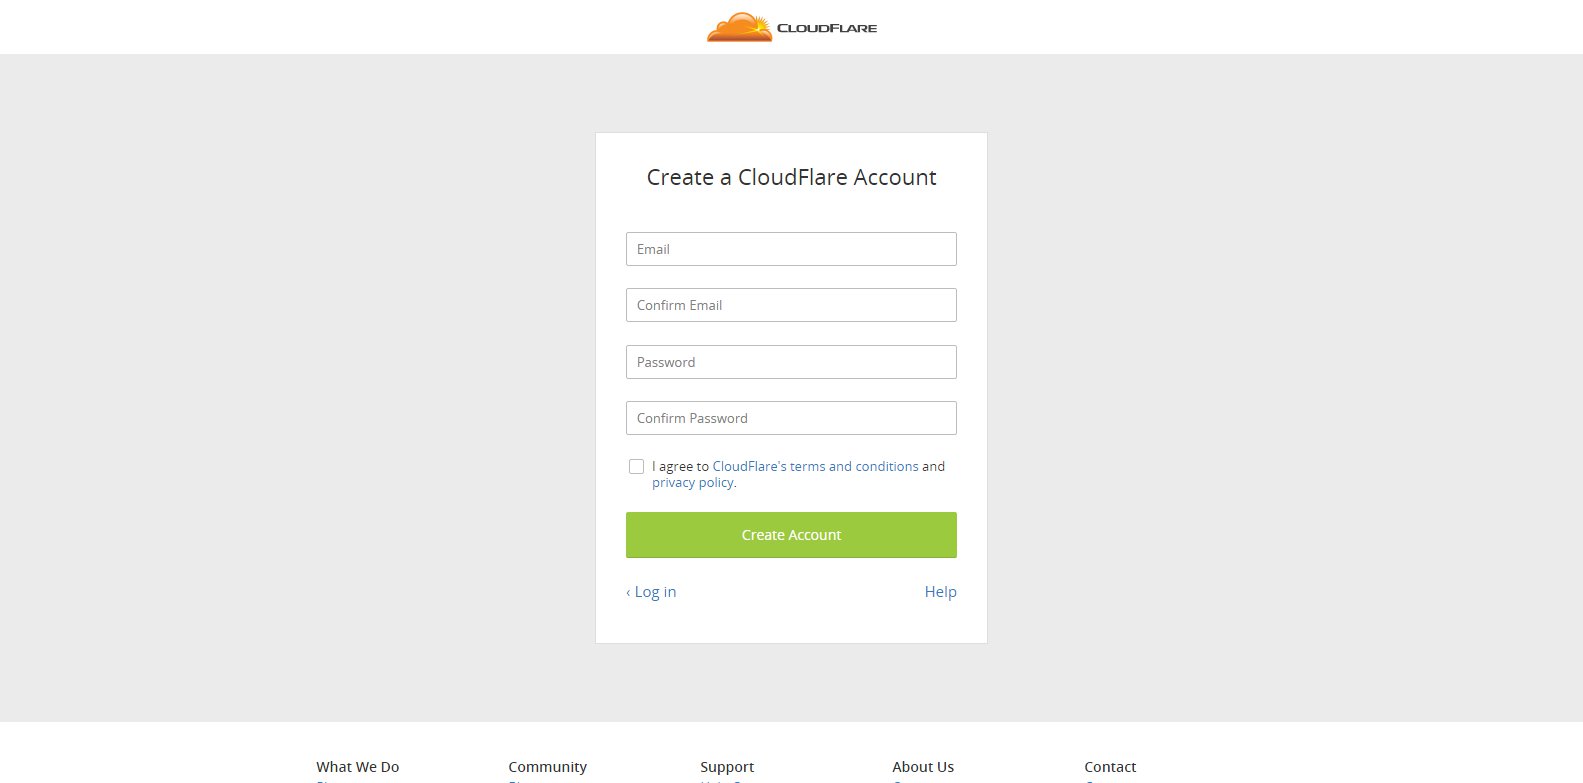
Task: Open the Help link
Action: coord(940,592)
